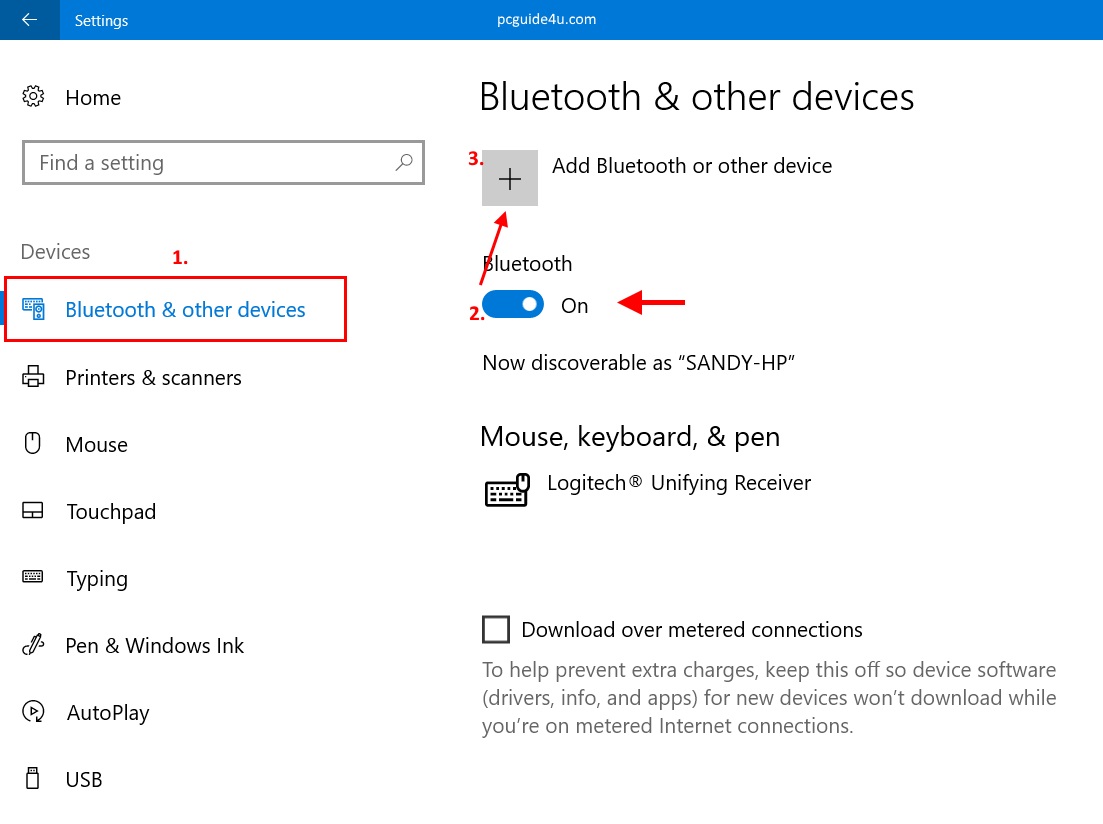1103x824 pixels.
Task: Click Add Bluetooth or other device label
Action: coord(691,166)
